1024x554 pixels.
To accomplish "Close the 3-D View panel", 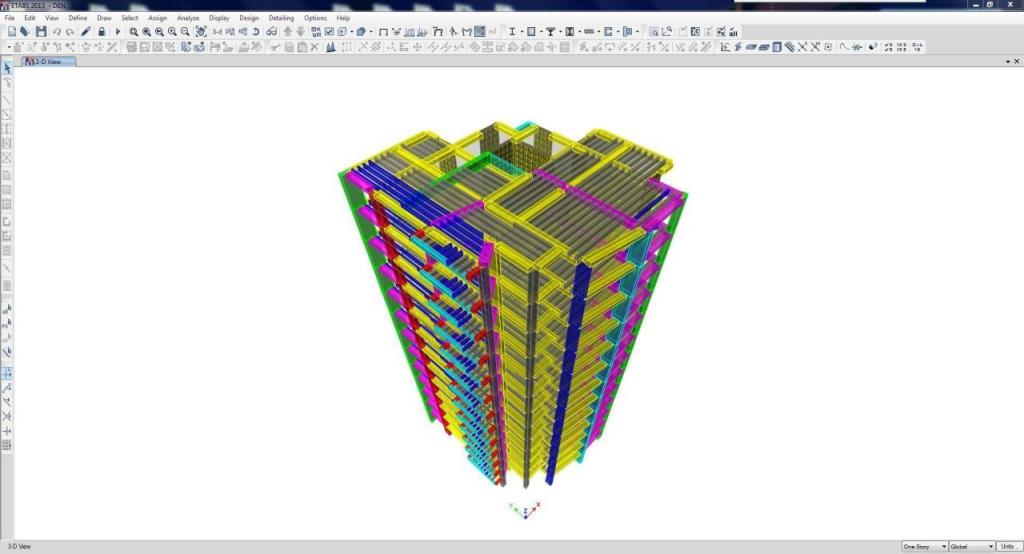I will [1016, 62].
